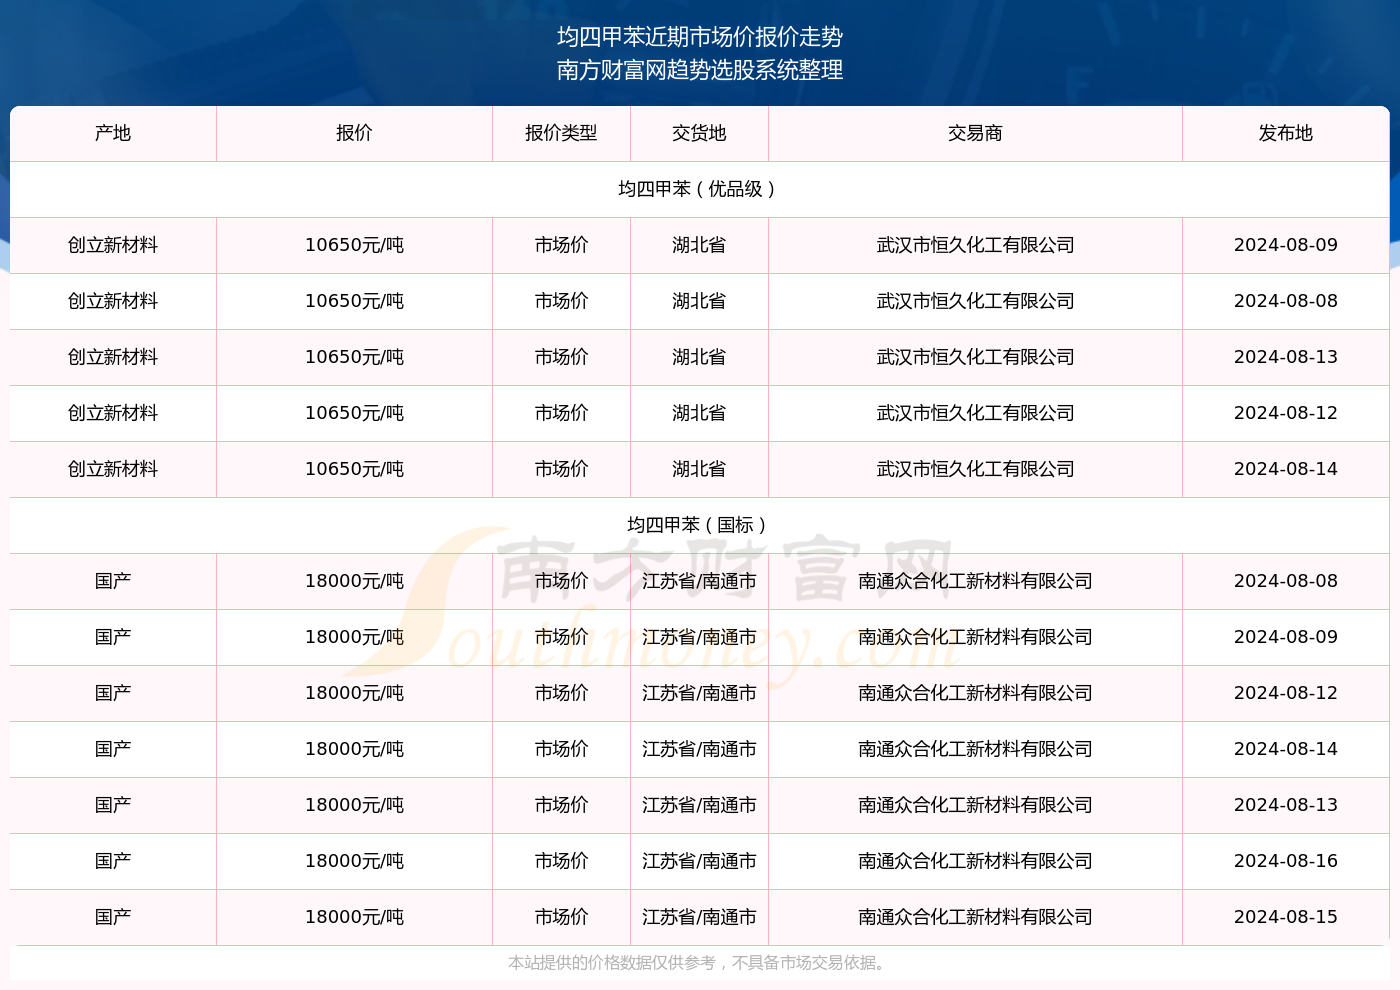1400x990 pixels.
Task: Click the date 2024-08-13 in 创立新材料 row
Action: (1286, 357)
